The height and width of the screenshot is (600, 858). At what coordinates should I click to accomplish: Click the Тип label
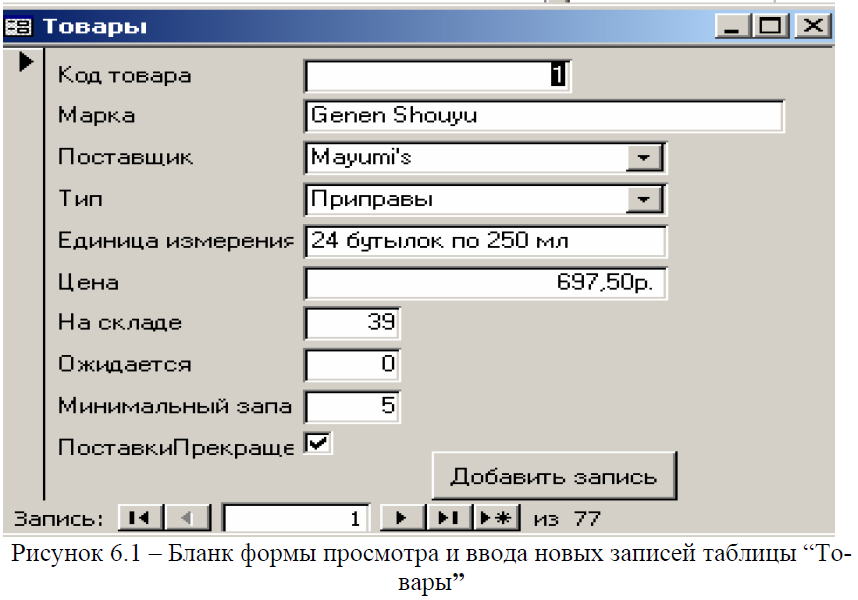(80, 199)
